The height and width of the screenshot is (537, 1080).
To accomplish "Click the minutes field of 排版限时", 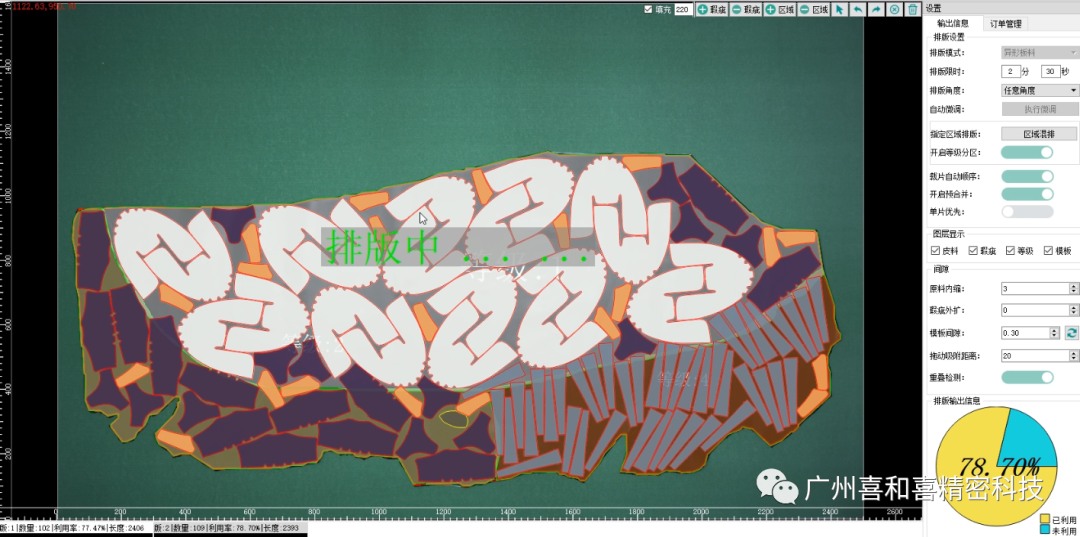I will [1011, 72].
